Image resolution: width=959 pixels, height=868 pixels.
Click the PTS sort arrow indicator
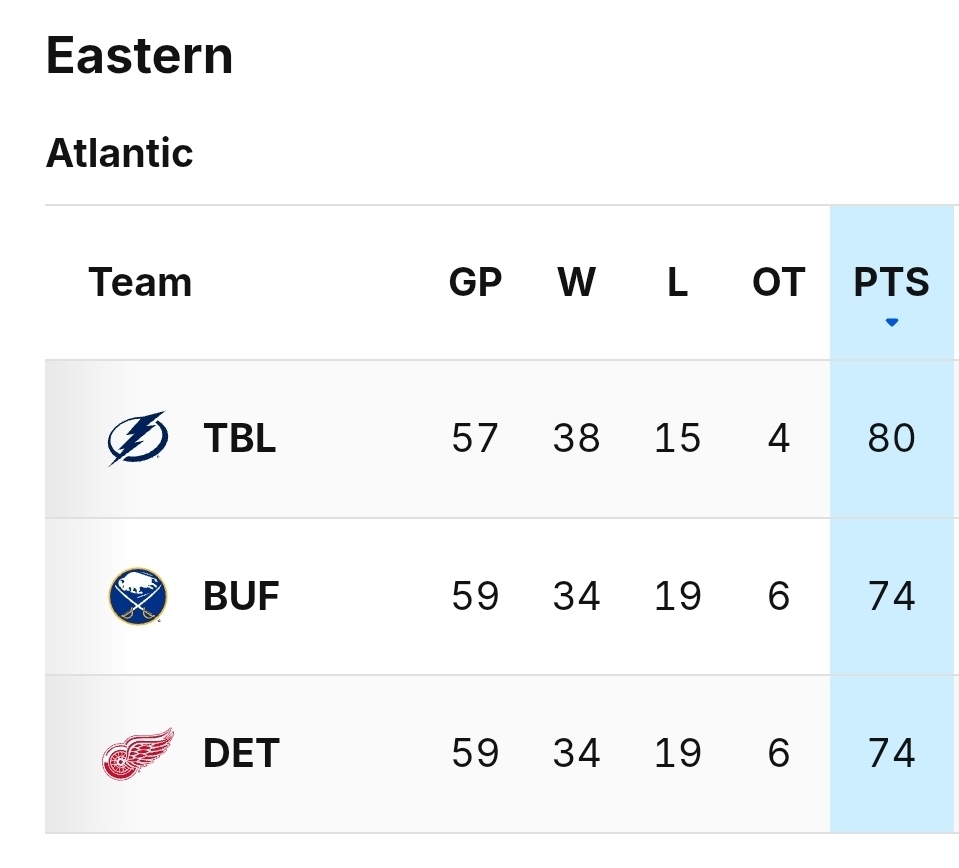coord(892,322)
